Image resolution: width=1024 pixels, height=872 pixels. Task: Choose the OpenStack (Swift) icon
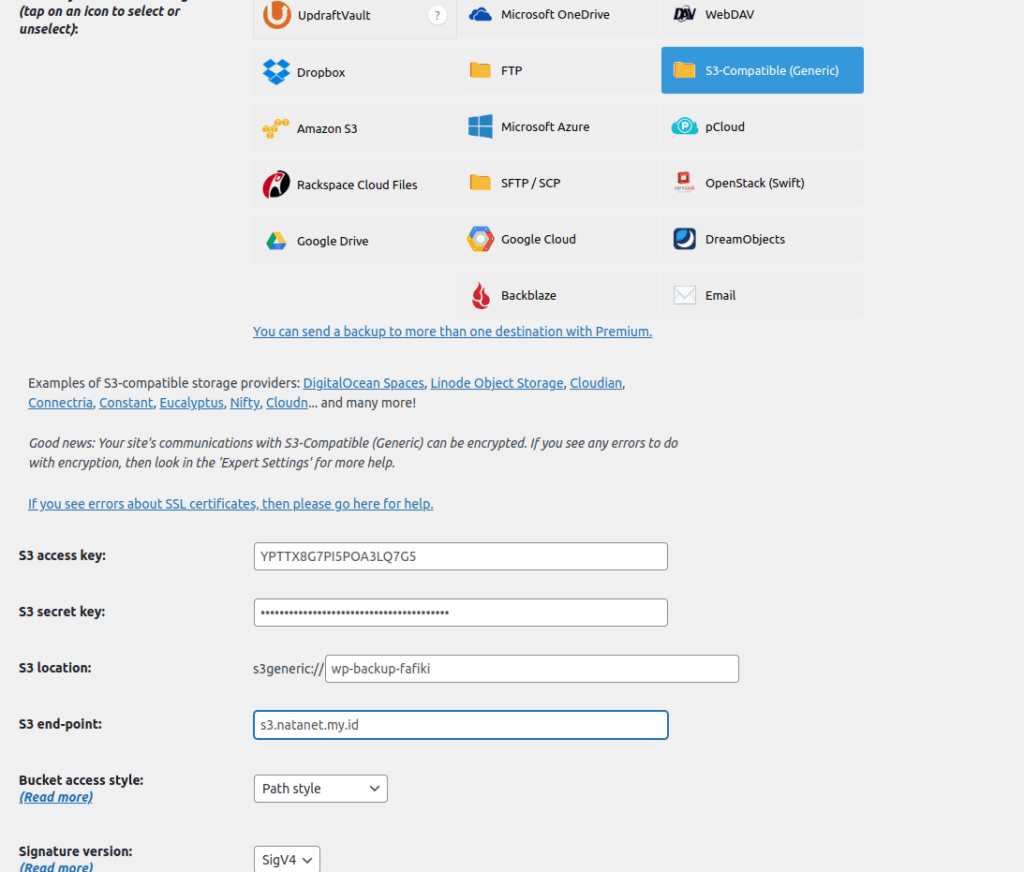tap(684, 182)
